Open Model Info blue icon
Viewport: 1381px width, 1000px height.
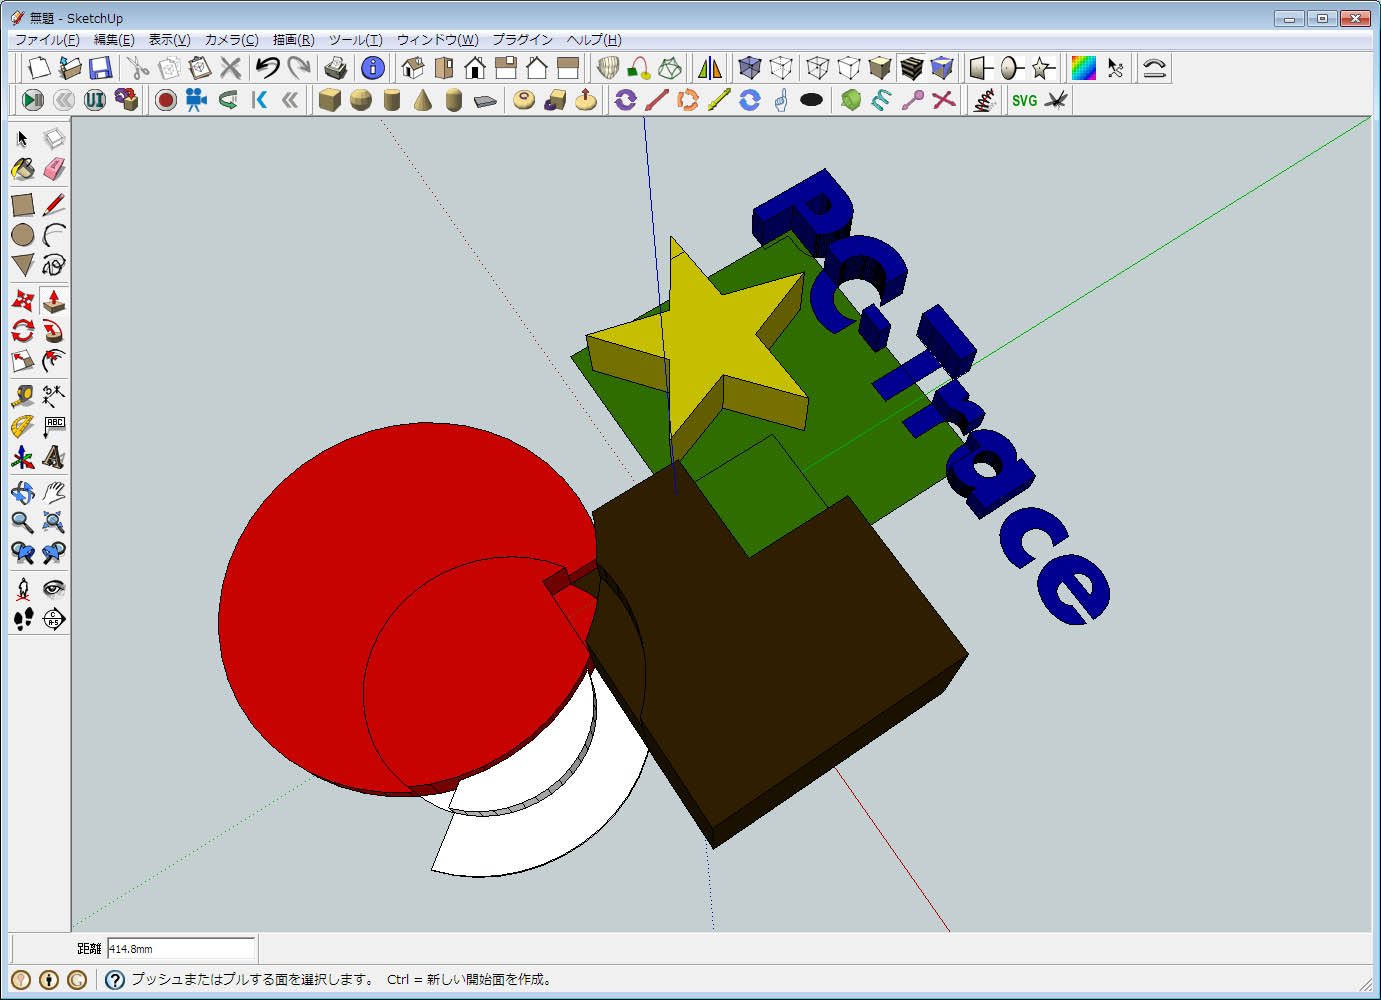coord(373,68)
